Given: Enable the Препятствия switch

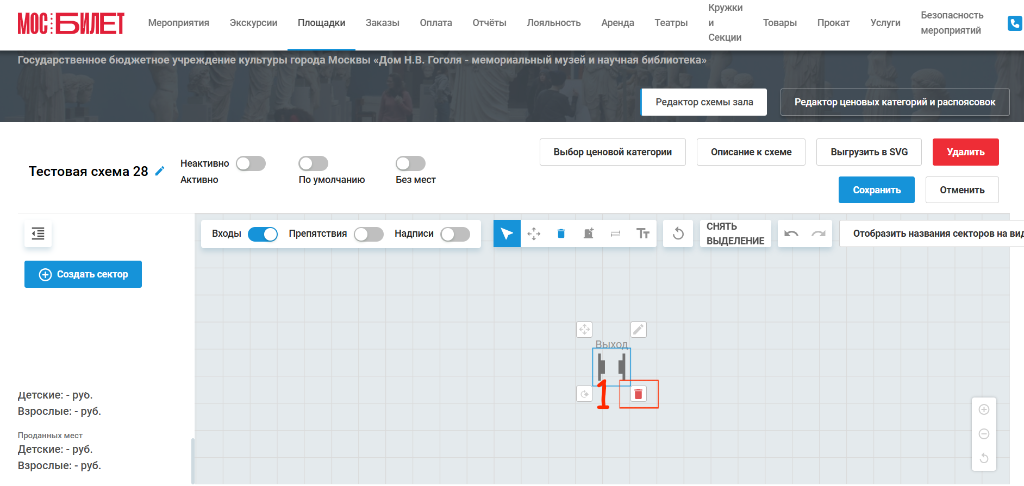Looking at the screenshot, I should 368,234.
